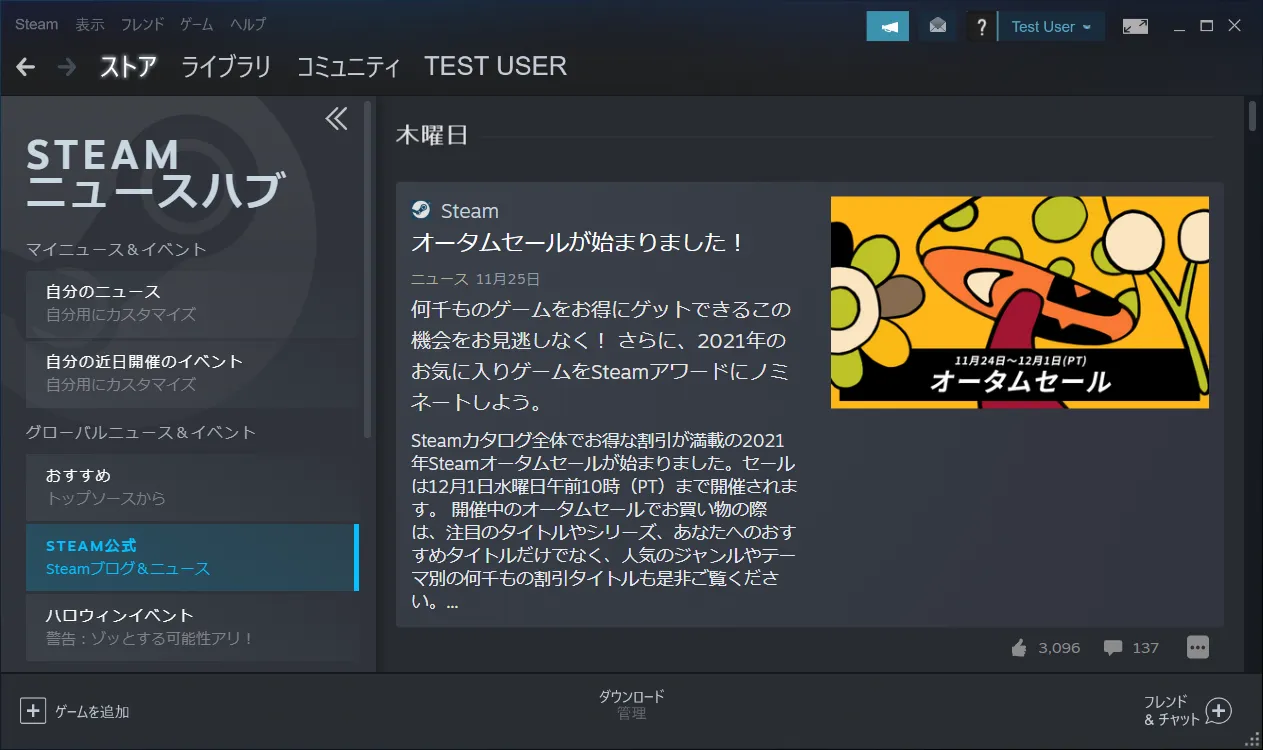
Task: Select 自分の近日開催のイベント in sidebar
Action: click(192, 372)
